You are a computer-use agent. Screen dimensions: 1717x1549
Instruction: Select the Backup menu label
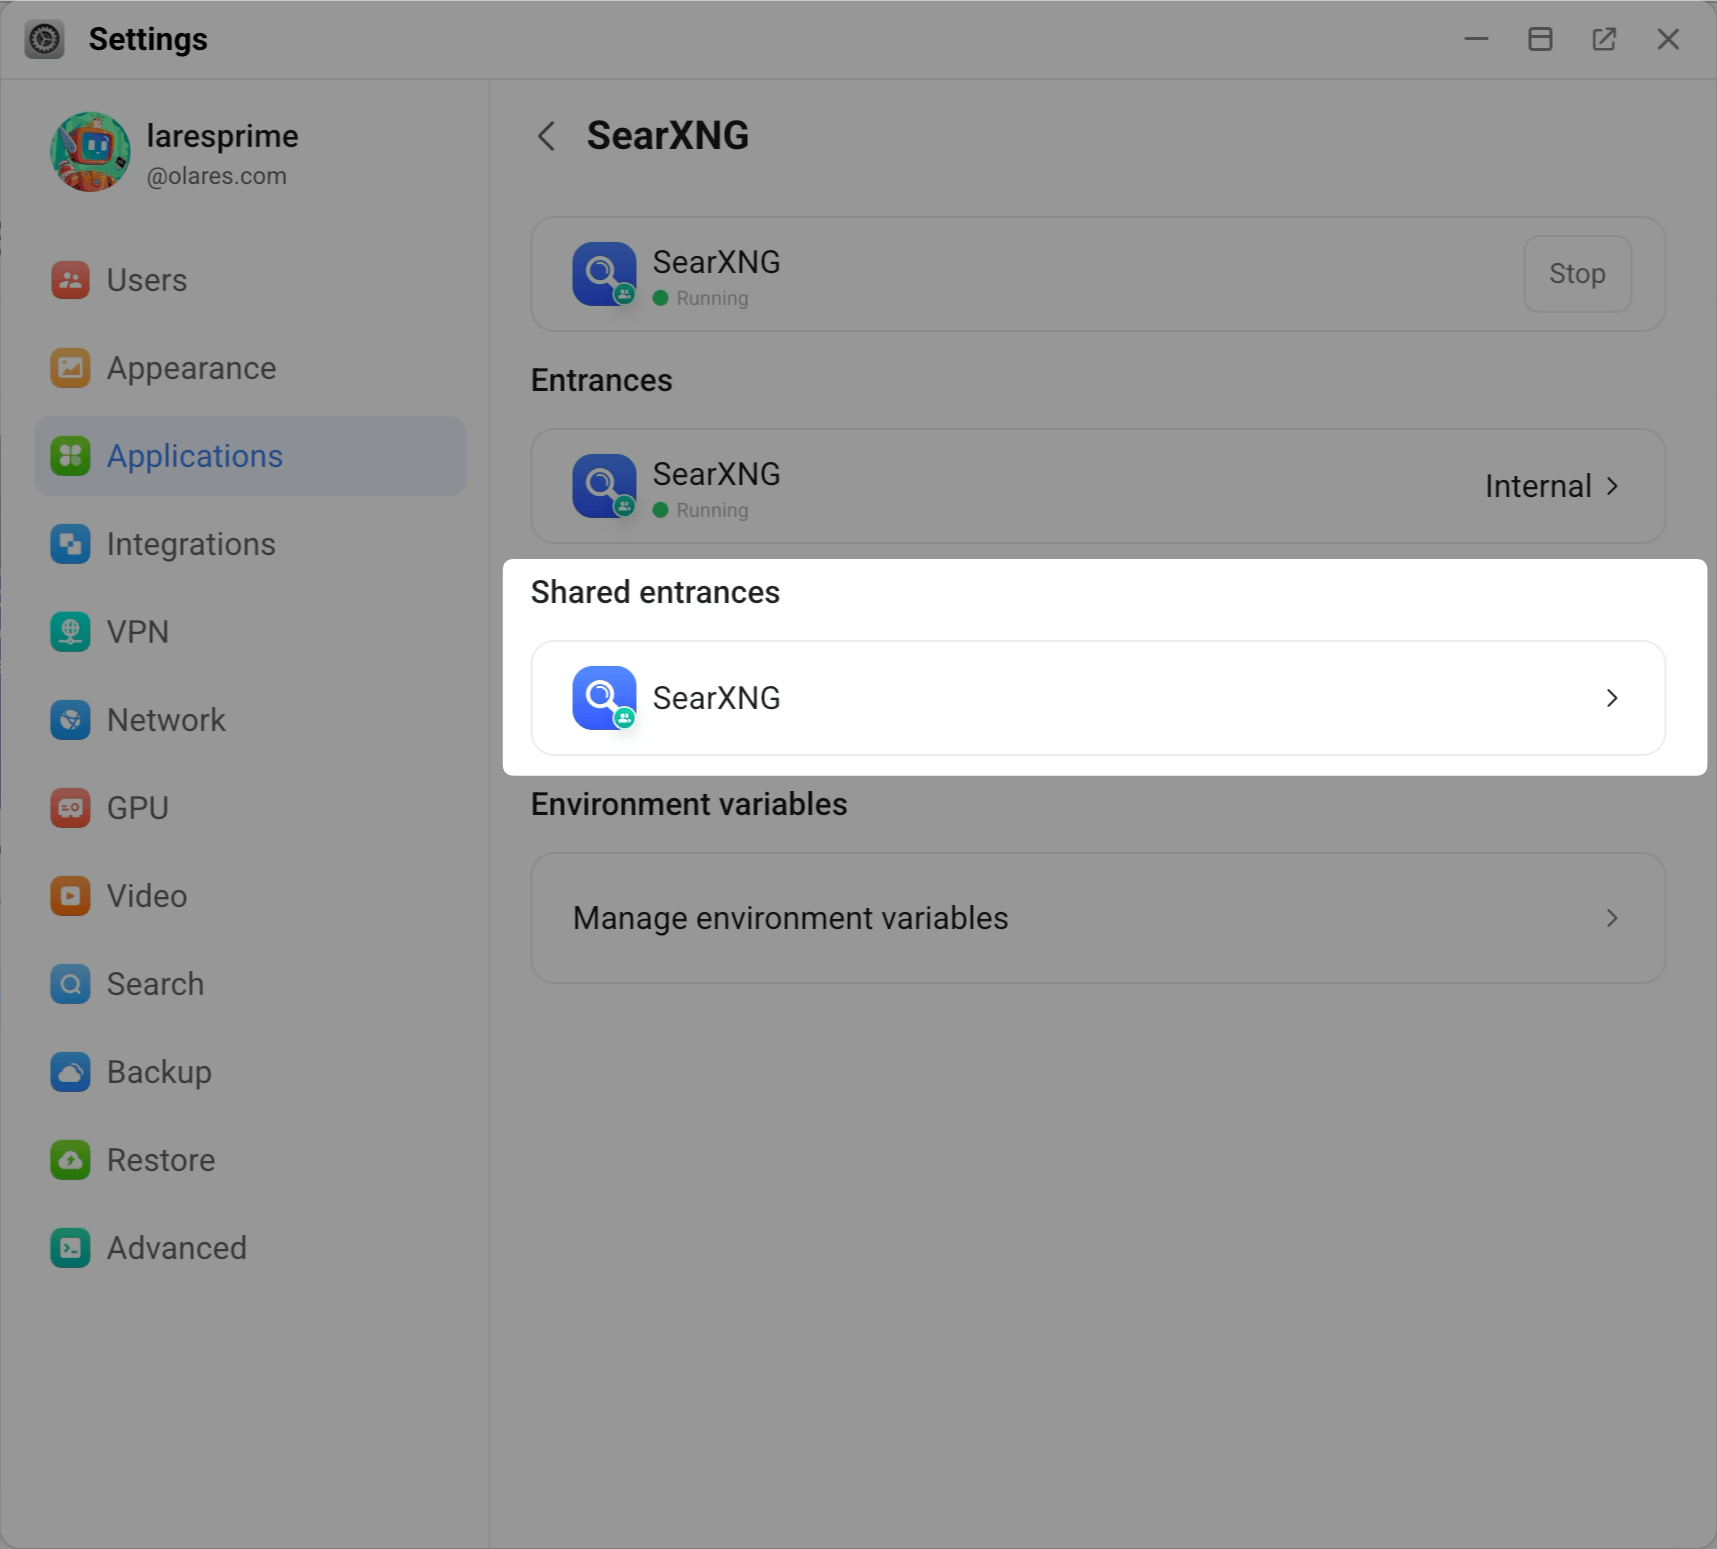159,1073
